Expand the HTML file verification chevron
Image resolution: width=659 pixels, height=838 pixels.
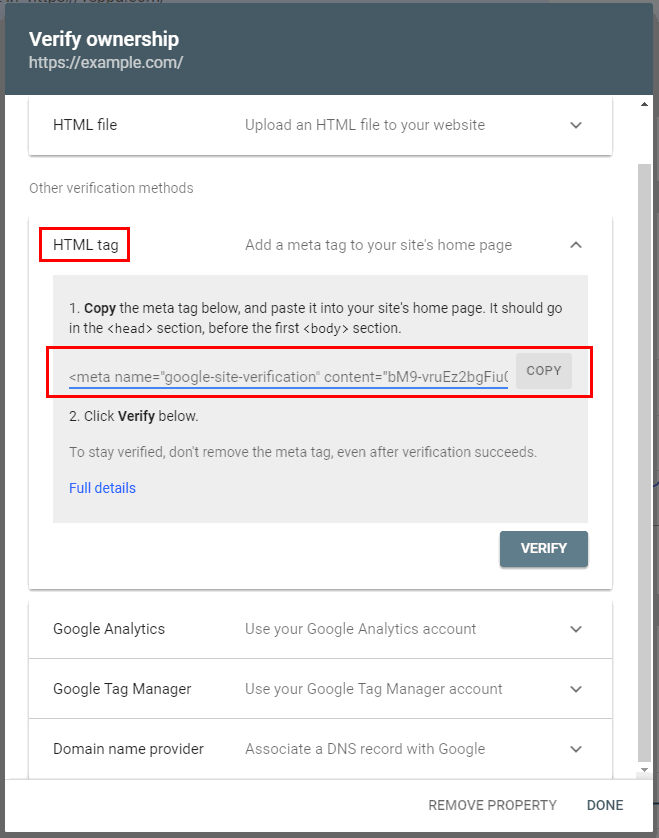(x=576, y=125)
